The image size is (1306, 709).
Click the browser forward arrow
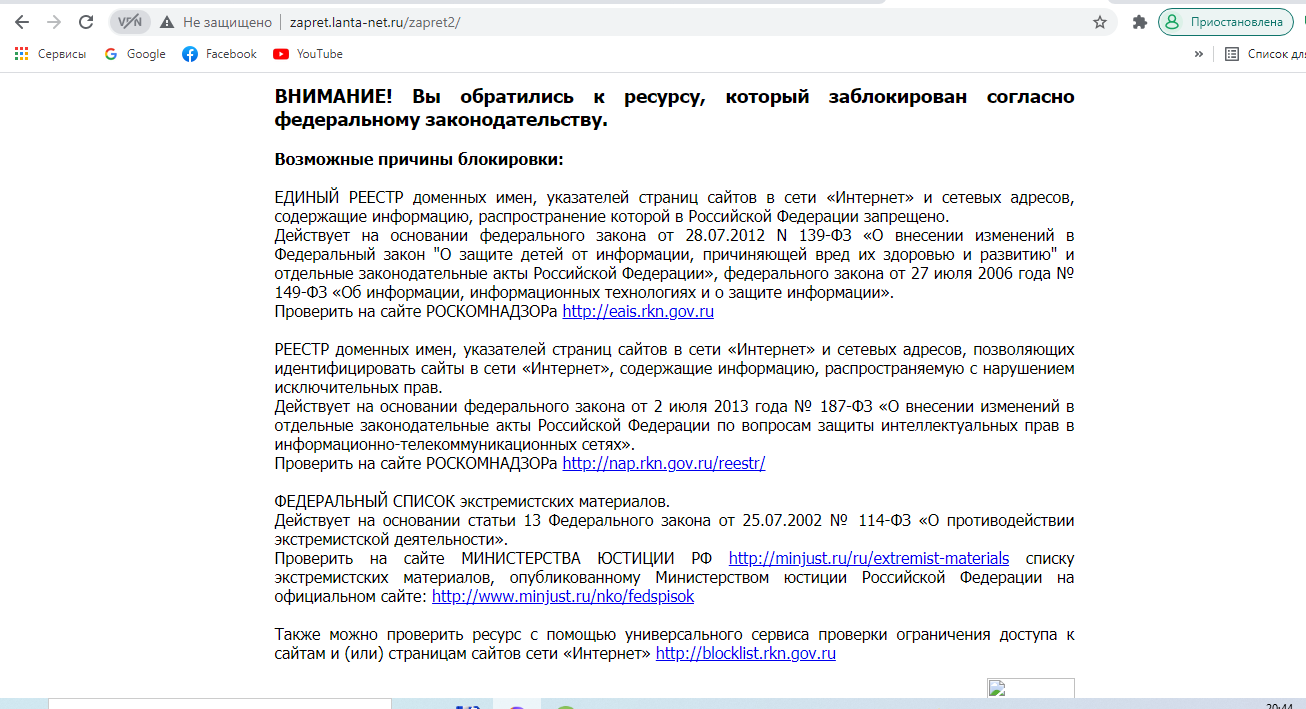point(54,22)
